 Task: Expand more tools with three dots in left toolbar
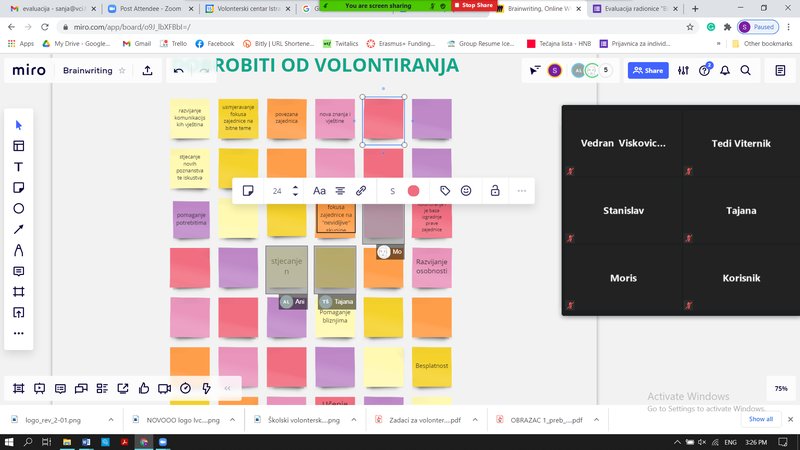click(18, 333)
